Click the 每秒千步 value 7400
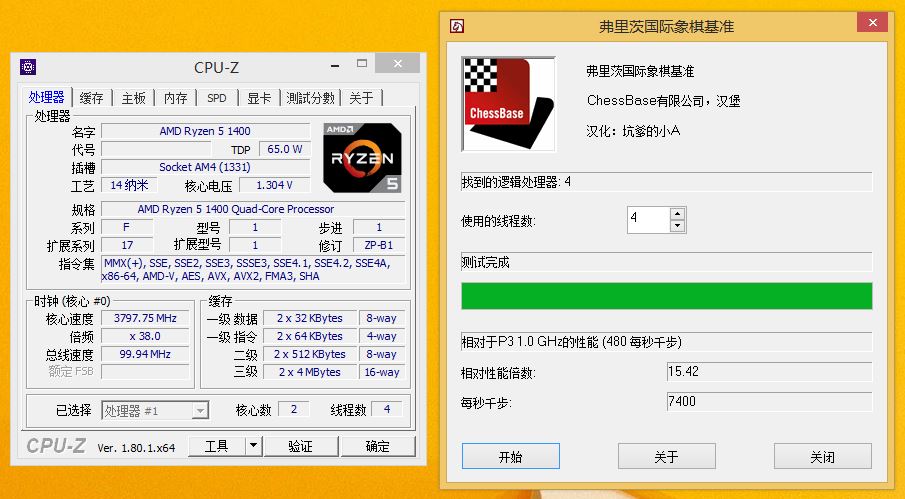Screen dimensions: 905x499 [769, 402]
